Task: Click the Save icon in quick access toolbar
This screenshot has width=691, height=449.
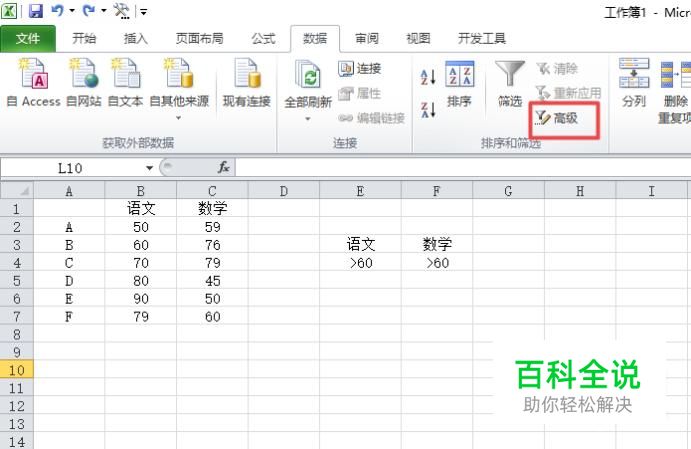Action: 35,11
